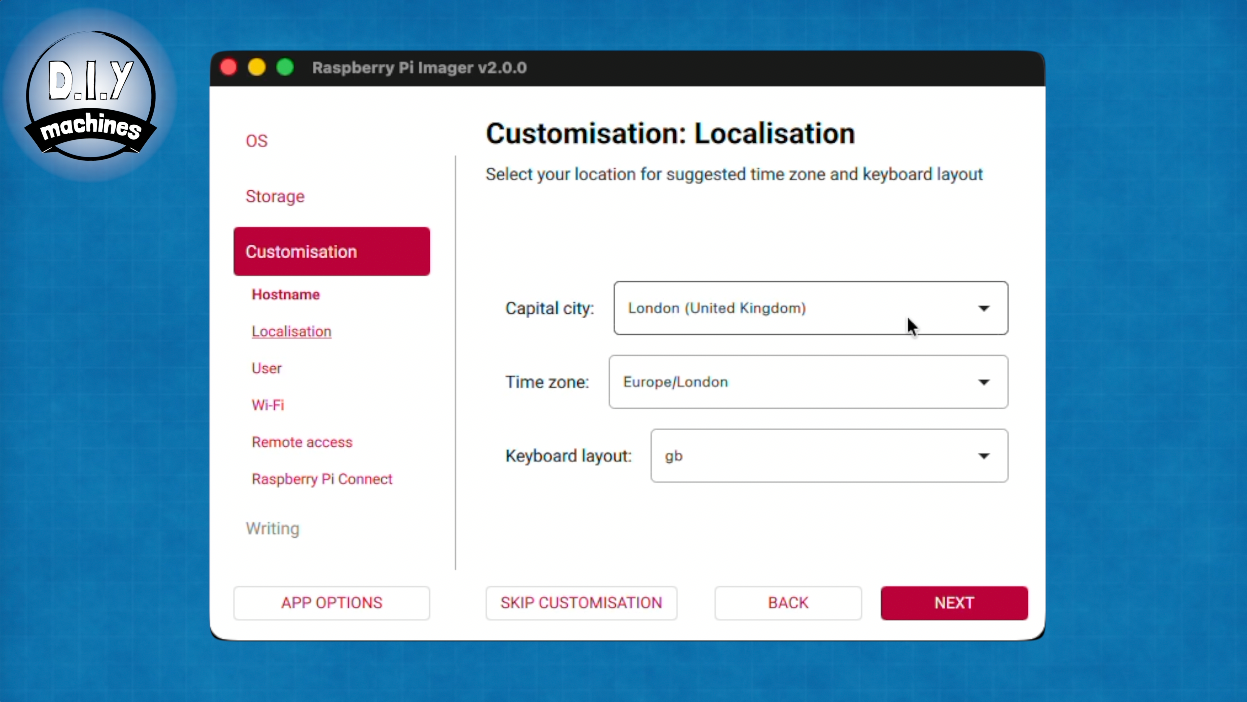Viewport: 1247px width, 702px height.
Task: Open the Localisation sub-section link
Action: [291, 332]
